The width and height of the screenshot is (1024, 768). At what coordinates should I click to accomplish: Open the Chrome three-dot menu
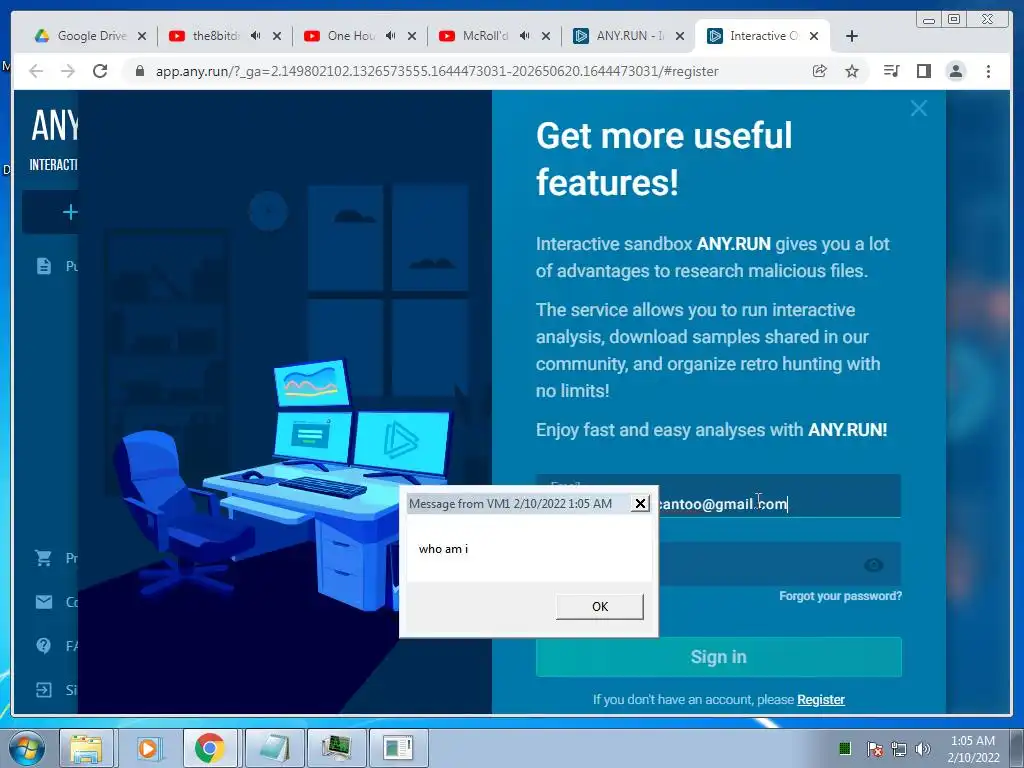988,71
